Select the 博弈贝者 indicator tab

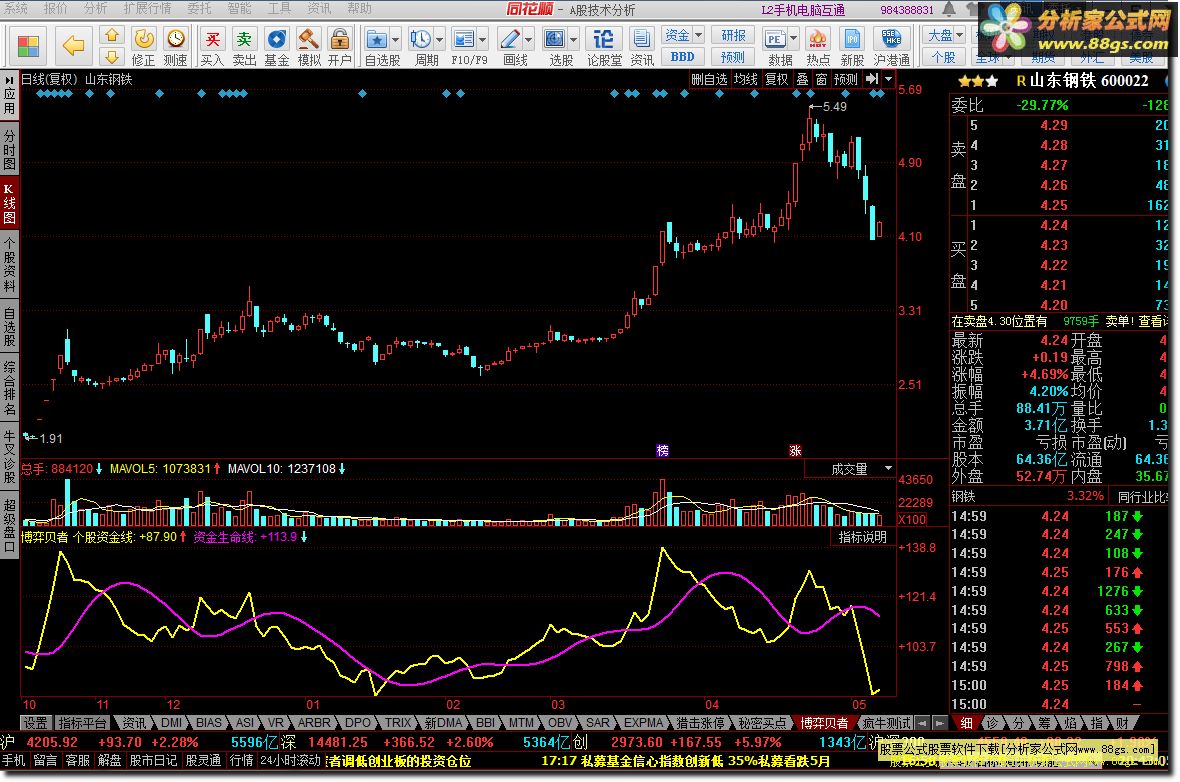click(824, 723)
